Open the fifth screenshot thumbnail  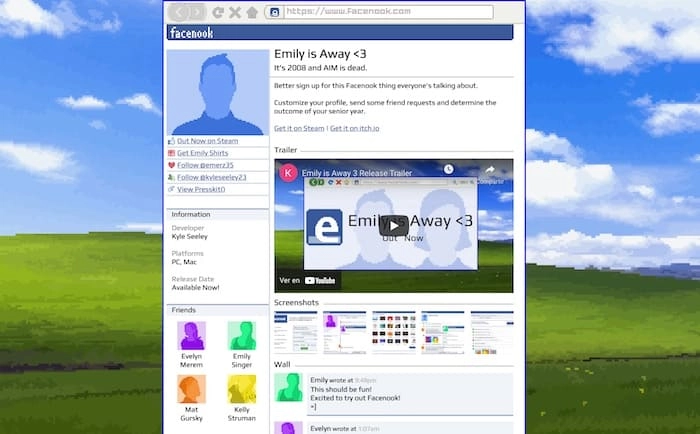(x=492, y=332)
